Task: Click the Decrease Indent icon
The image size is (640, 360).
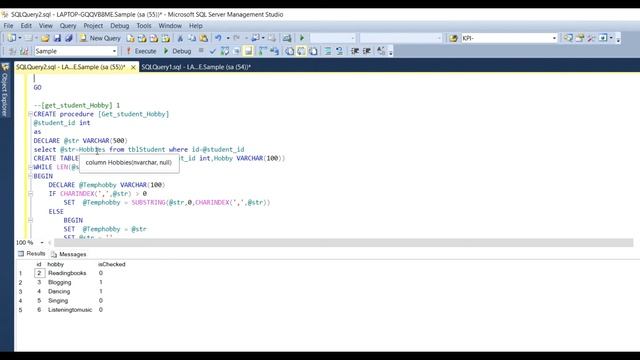Action: point(355,51)
